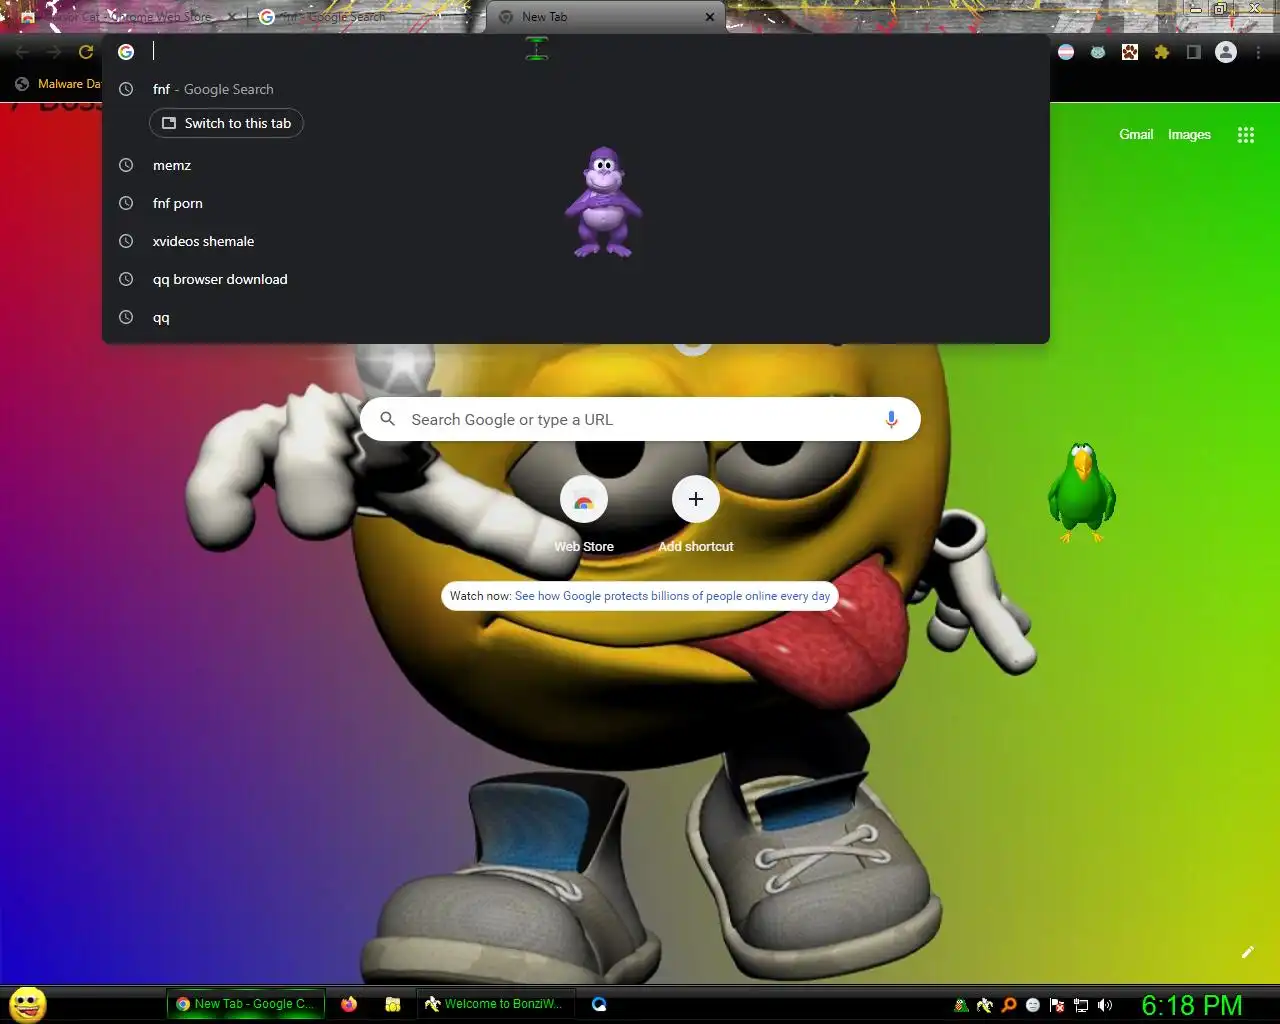Click the purple BonziBuddy gorilla
Image resolution: width=1280 pixels, height=1024 pixels.
pos(603,202)
